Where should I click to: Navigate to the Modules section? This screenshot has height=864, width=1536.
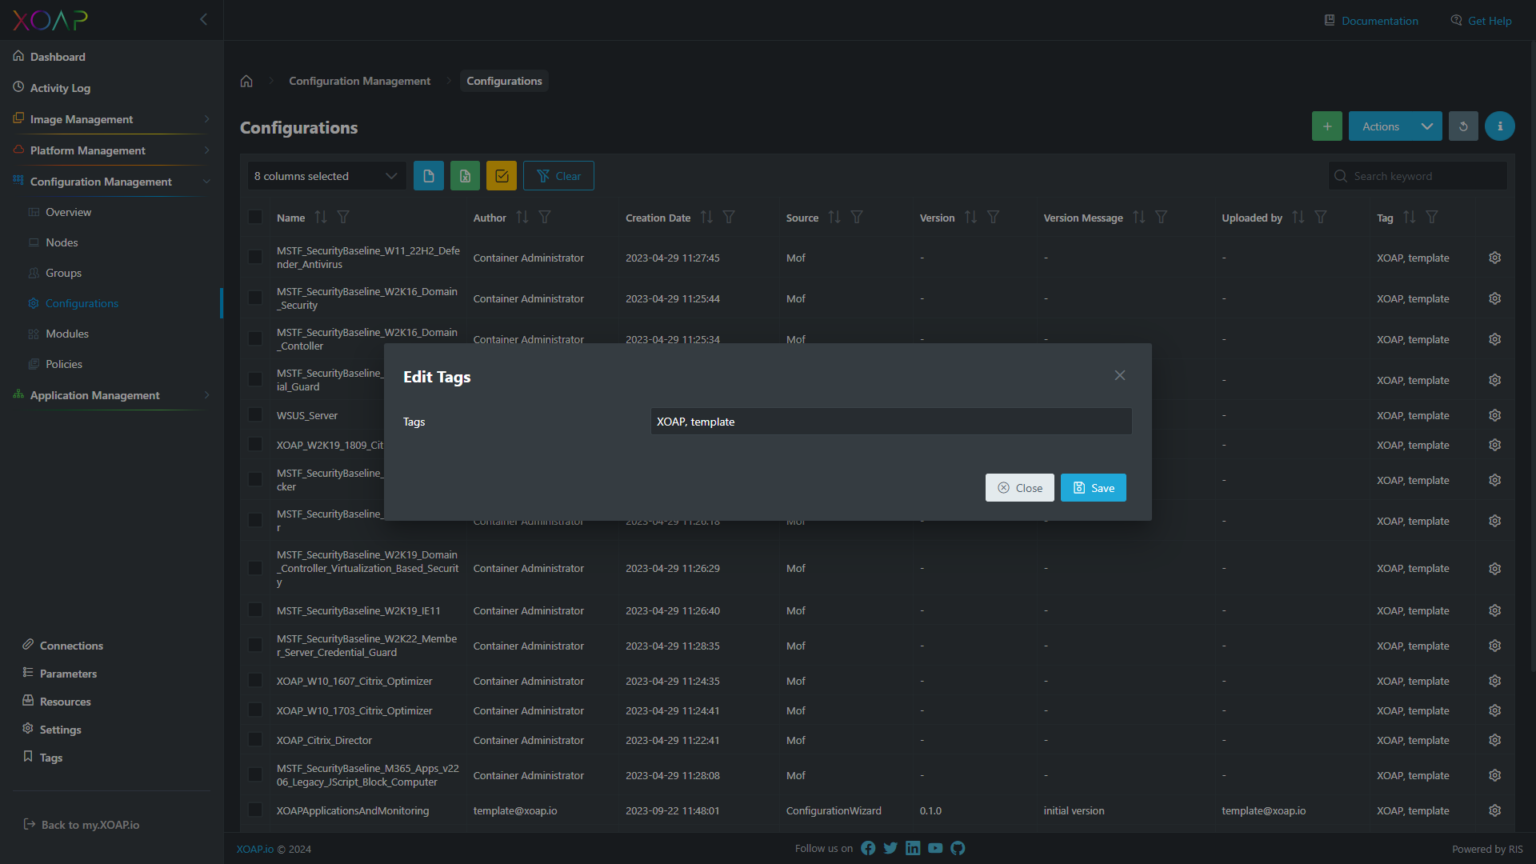[x=68, y=333]
